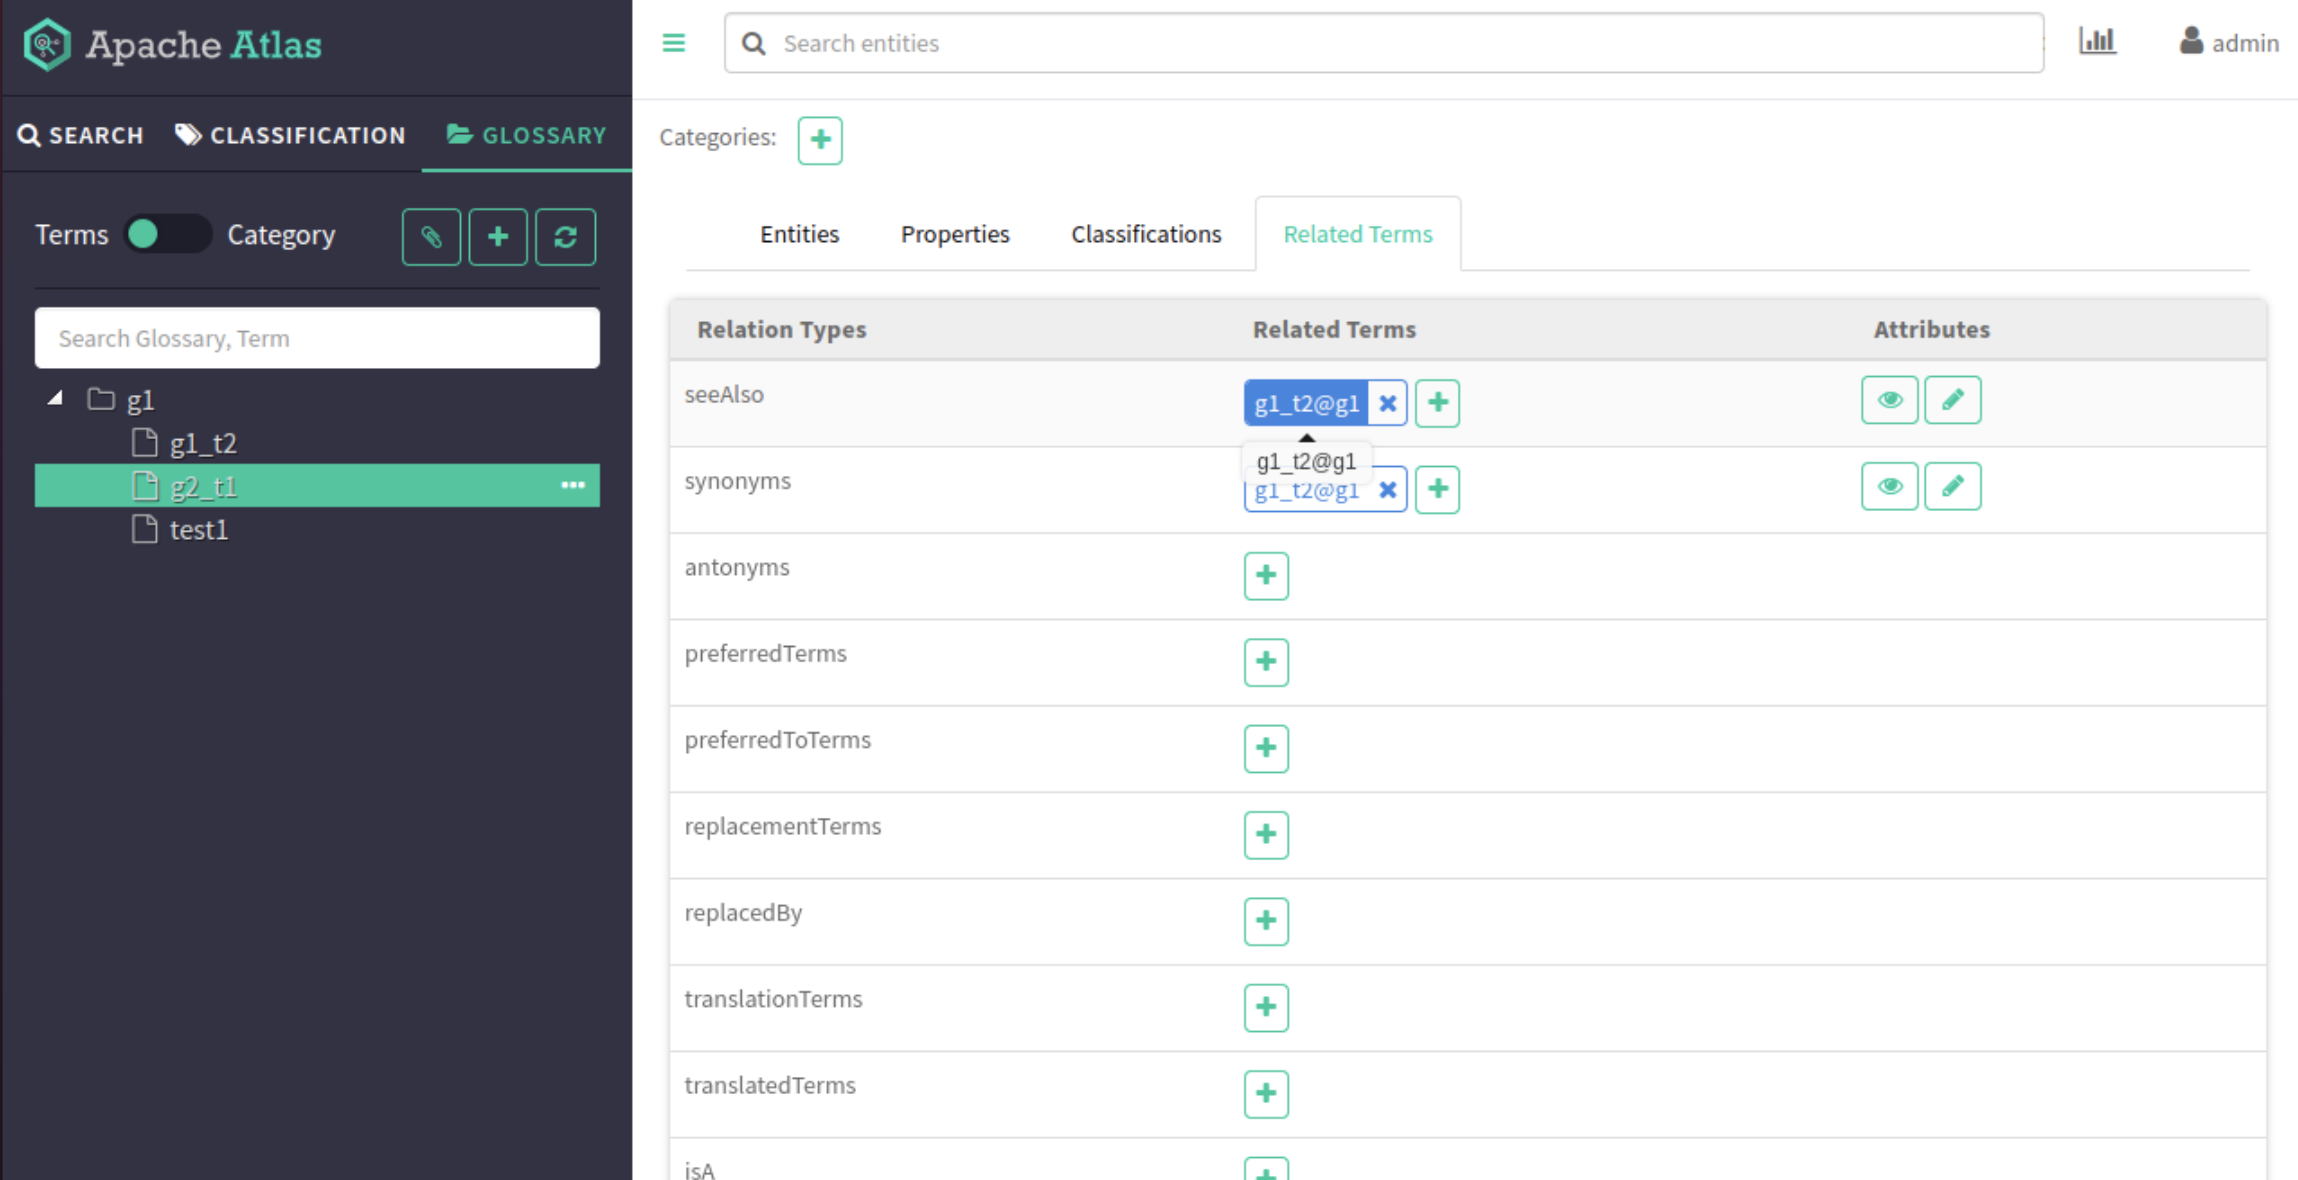
Task: Toggle the Terms/Category switch
Action: pos(166,235)
